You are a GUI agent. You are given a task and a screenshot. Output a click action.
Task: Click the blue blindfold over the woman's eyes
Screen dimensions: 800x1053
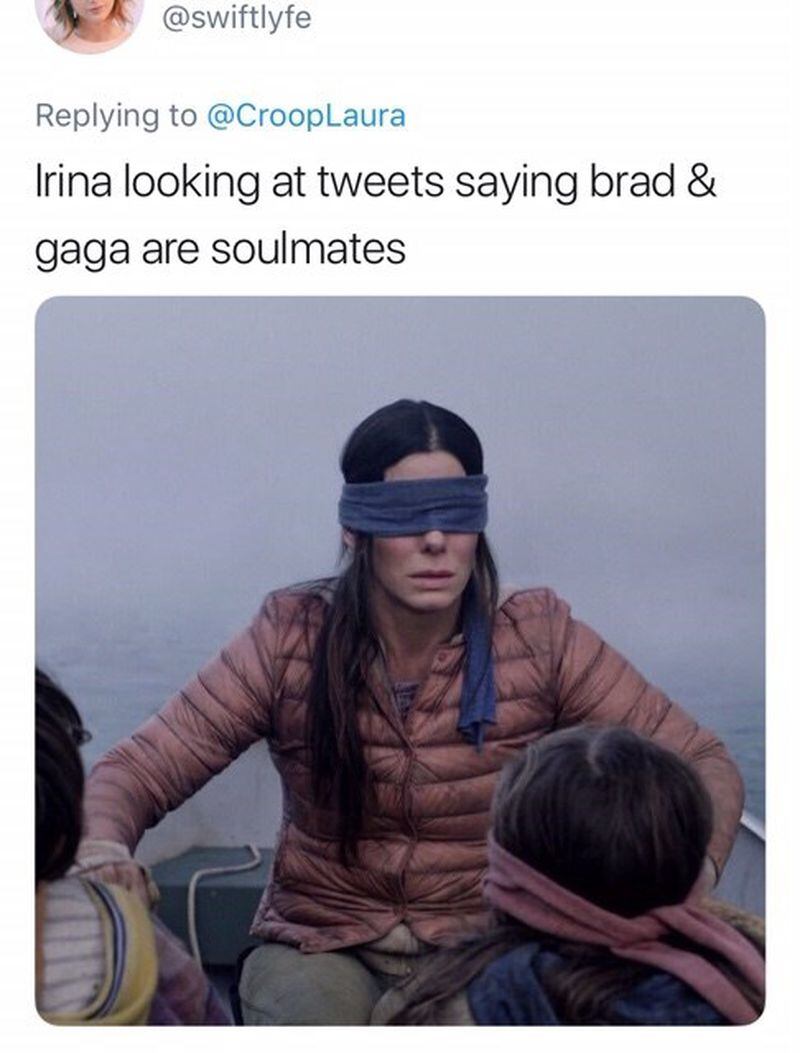pos(413,504)
